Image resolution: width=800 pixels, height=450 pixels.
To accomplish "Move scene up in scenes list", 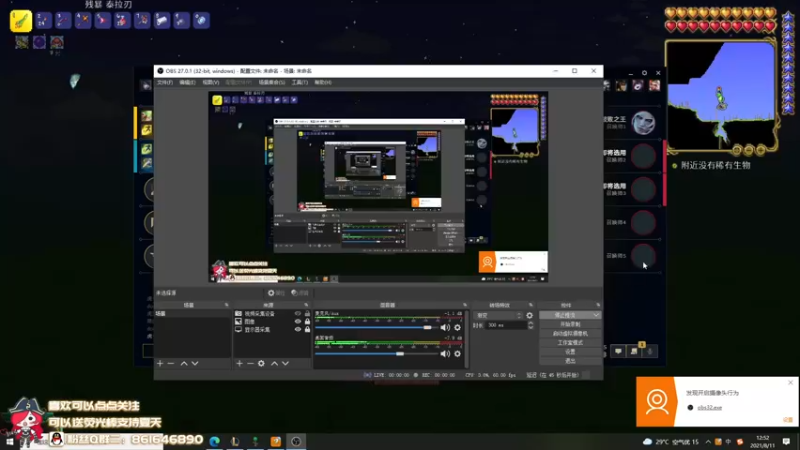I will 184,363.
